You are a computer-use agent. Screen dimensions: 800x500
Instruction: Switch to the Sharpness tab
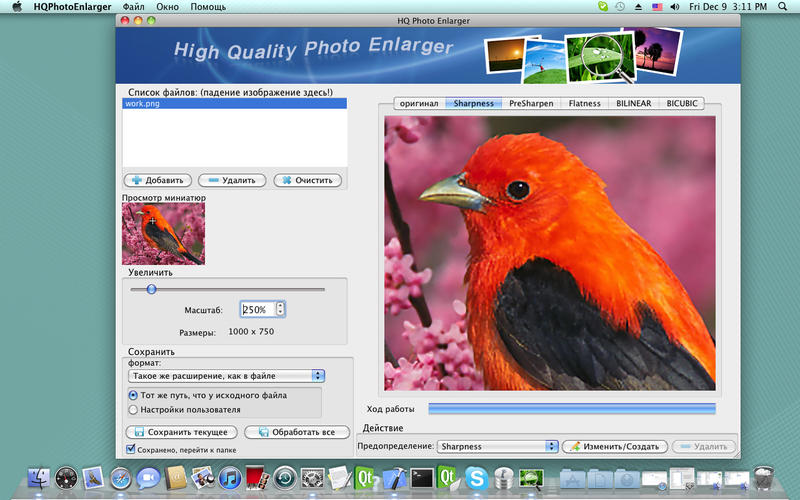click(x=473, y=103)
